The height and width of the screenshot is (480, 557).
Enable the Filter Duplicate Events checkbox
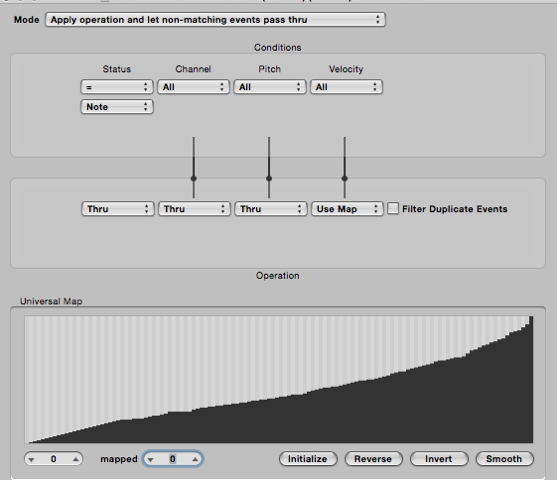[393, 209]
